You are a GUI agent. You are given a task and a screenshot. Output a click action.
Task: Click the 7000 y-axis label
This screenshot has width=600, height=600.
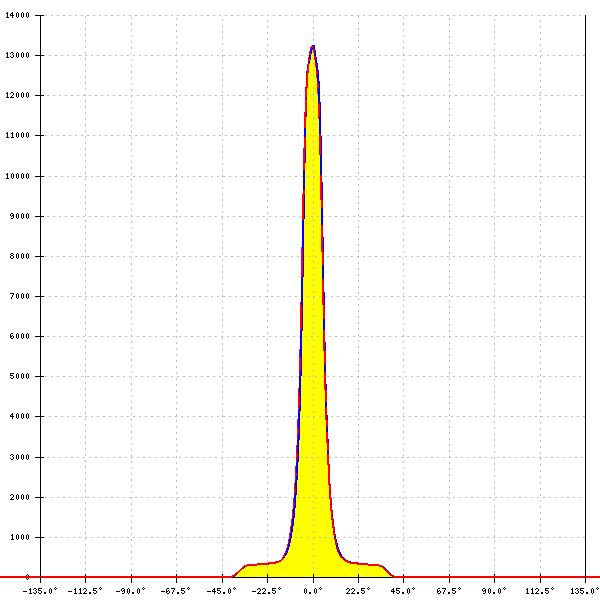(20, 296)
